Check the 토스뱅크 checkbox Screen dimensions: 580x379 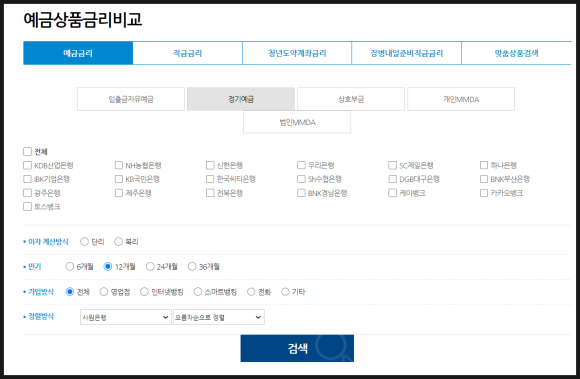(x=27, y=206)
